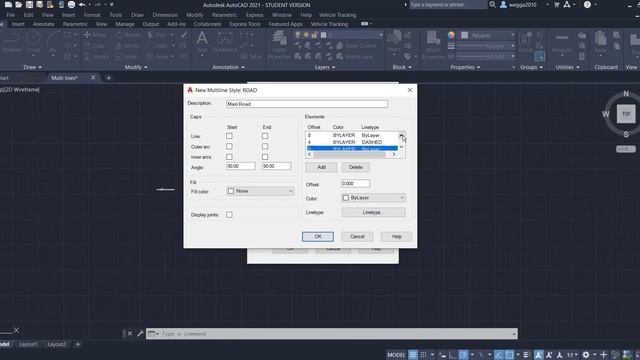The width and height of the screenshot is (640, 360).
Task: Enable Display joints checkbox
Action: [x=229, y=215]
